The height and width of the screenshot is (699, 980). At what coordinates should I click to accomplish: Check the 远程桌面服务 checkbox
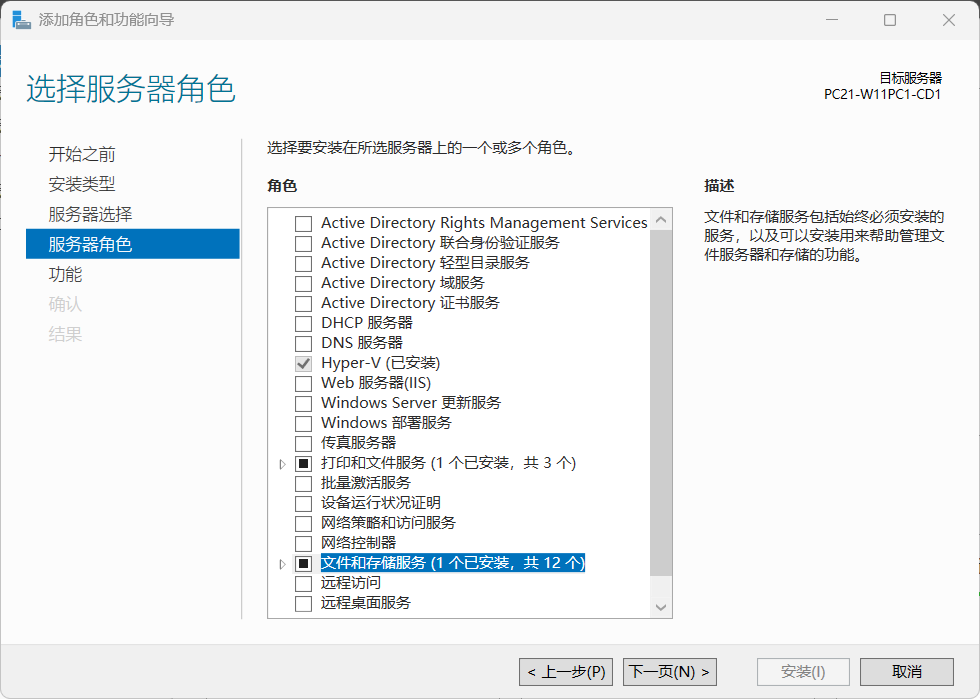click(x=303, y=603)
